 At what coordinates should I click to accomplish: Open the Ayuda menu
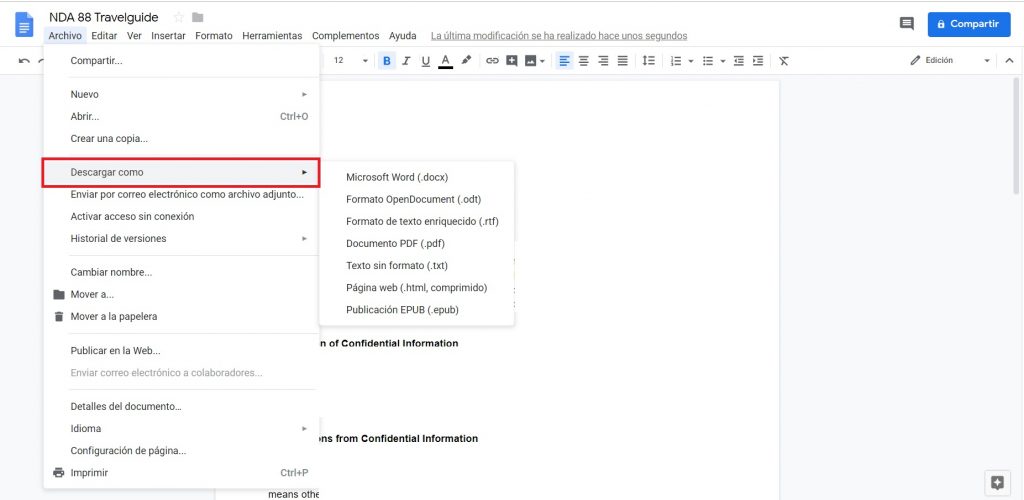[x=403, y=36]
